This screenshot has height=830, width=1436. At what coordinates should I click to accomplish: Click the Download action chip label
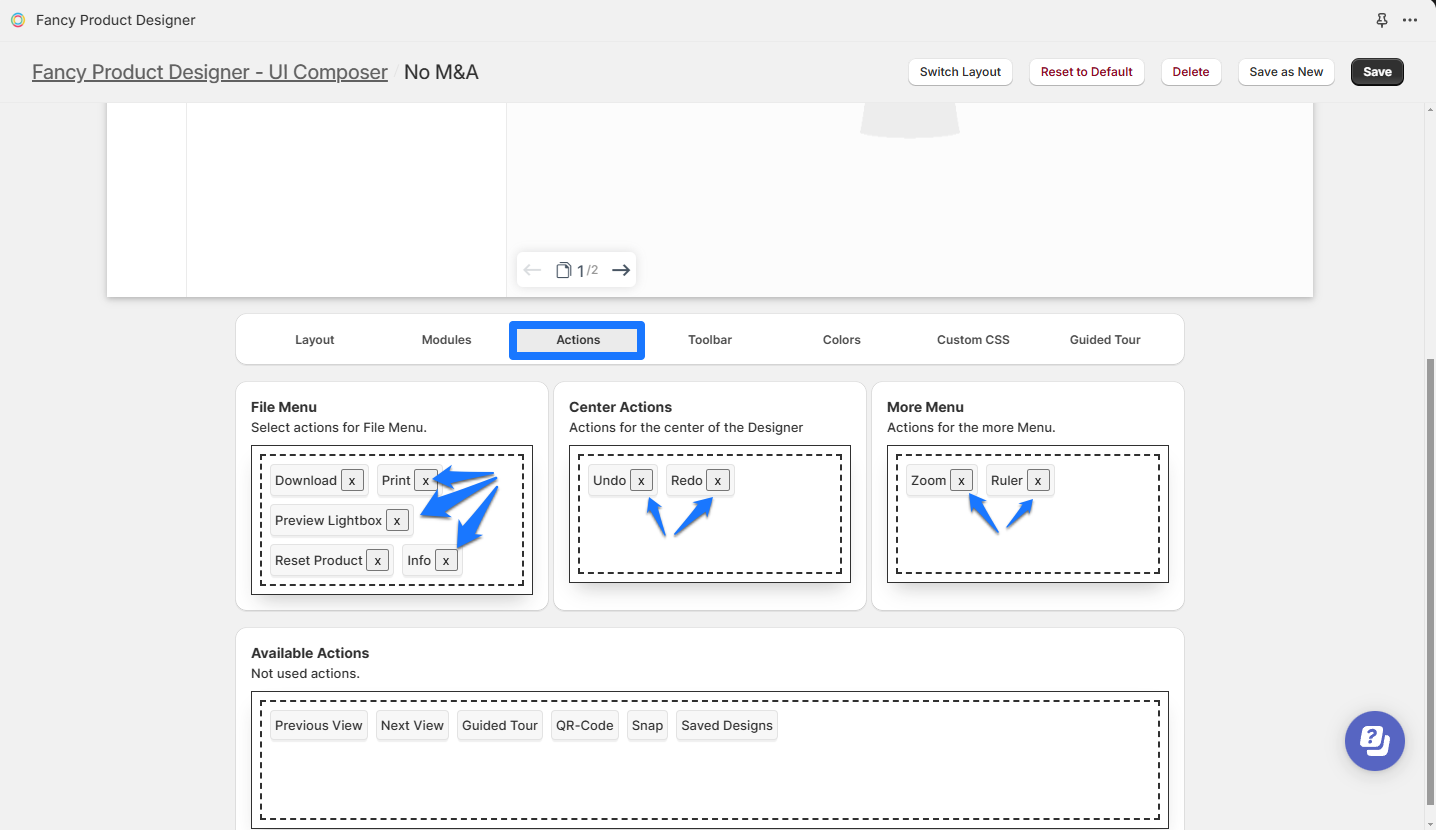point(306,481)
